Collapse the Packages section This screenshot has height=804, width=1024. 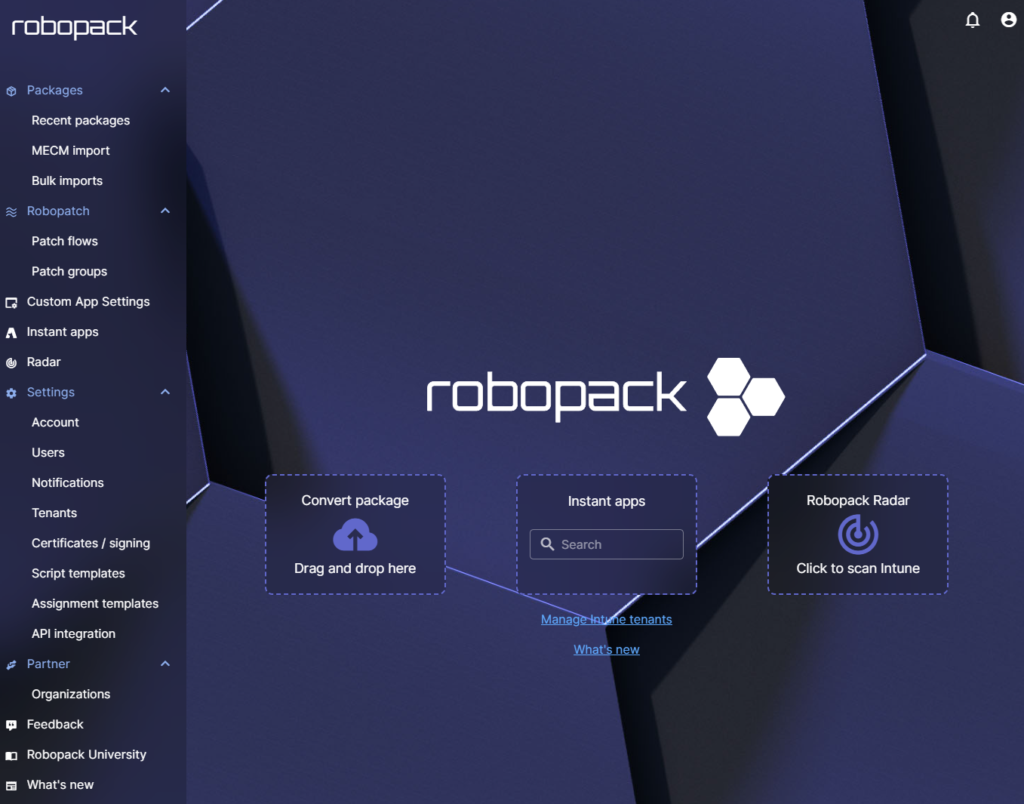[x=165, y=90]
